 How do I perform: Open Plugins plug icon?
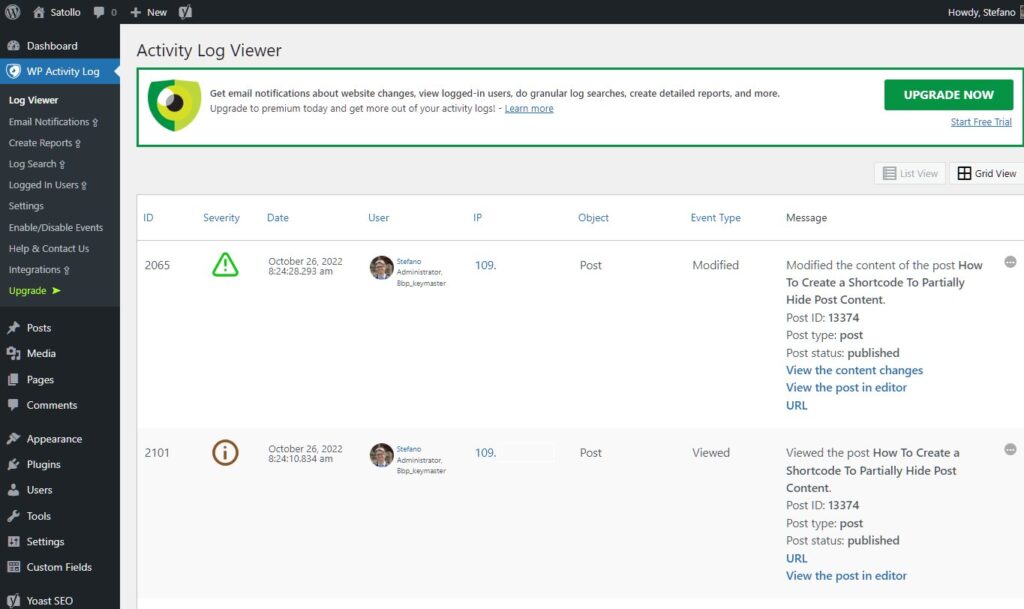[x=13, y=464]
